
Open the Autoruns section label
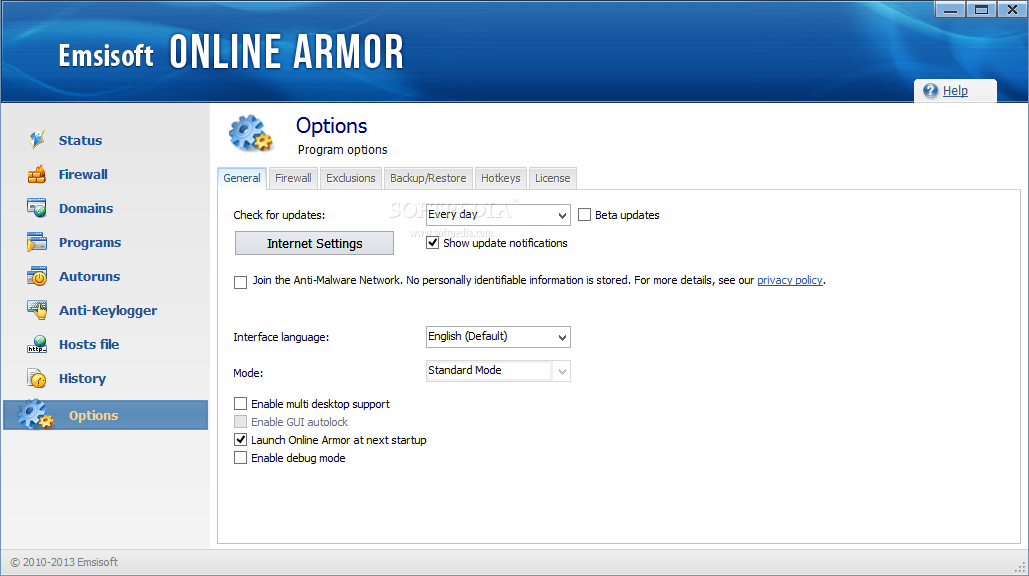(x=89, y=276)
